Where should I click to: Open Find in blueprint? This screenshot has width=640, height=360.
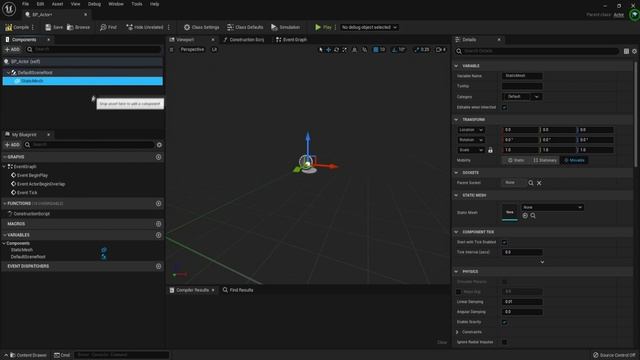click(108, 27)
